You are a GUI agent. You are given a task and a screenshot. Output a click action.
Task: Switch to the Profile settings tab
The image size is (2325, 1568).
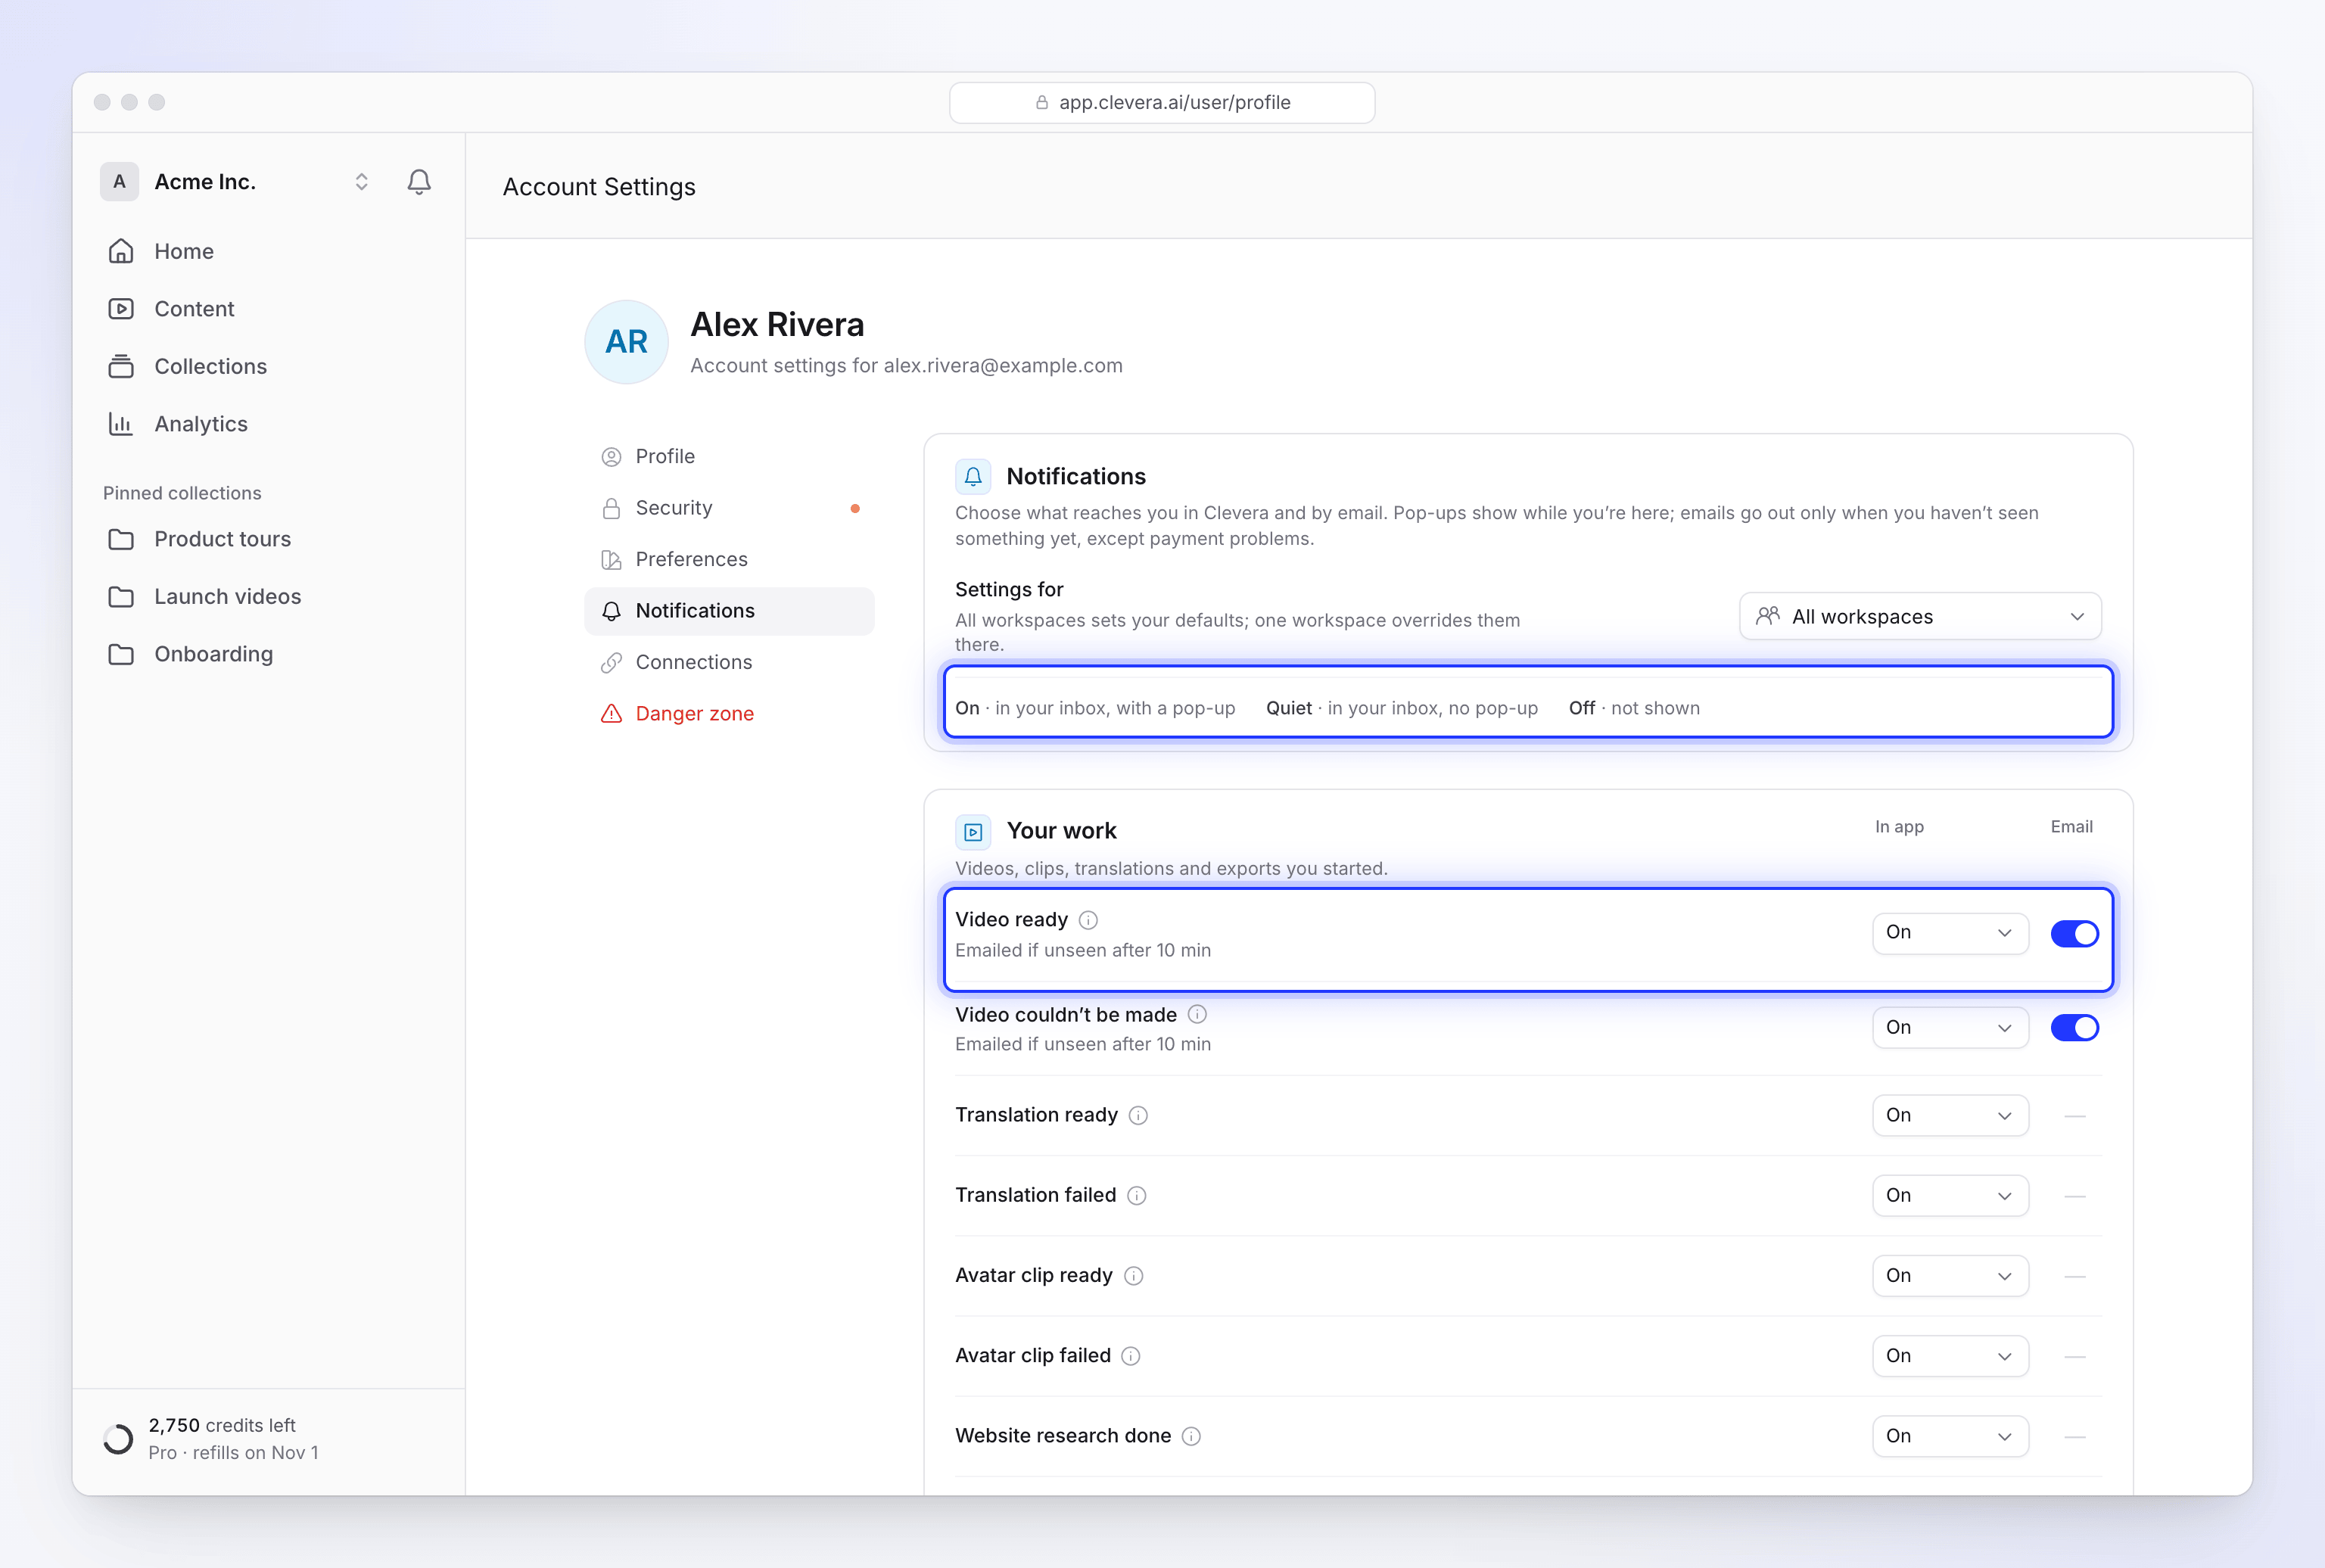(x=729, y=456)
